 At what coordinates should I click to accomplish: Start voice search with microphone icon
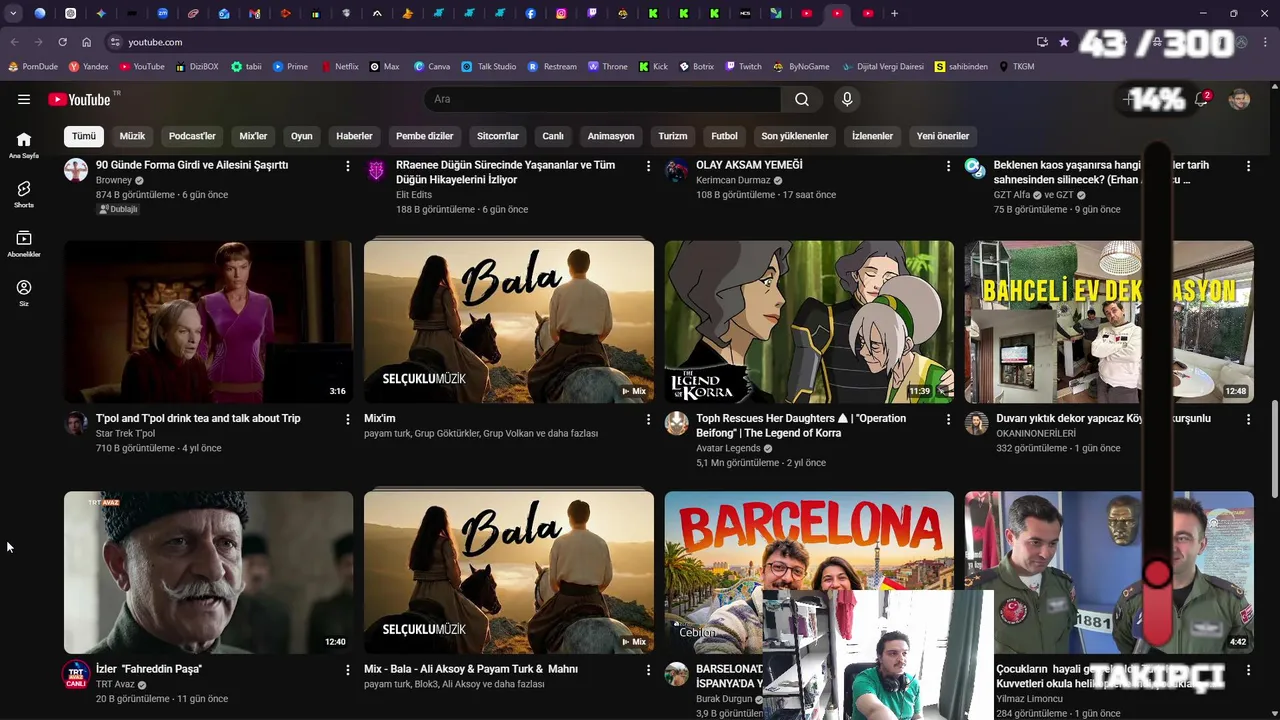click(x=847, y=99)
